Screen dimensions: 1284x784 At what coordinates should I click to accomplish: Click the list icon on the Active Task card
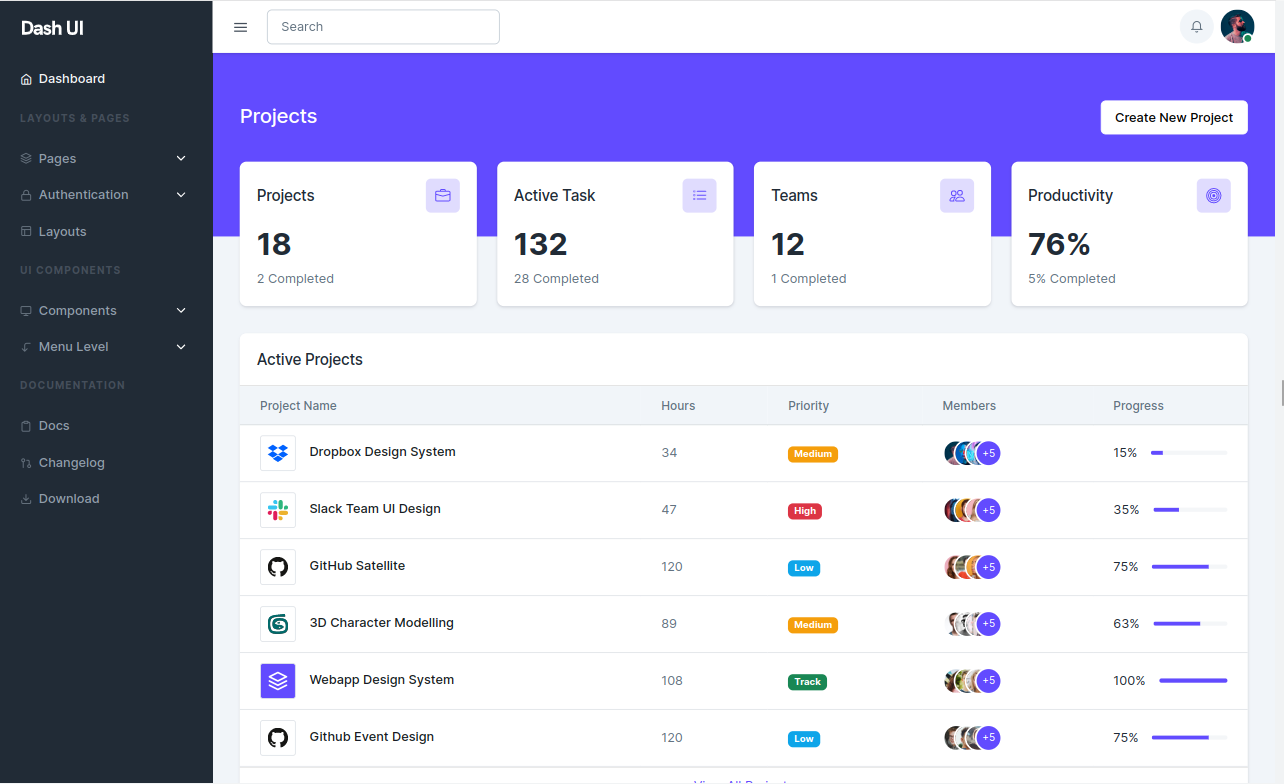(700, 195)
